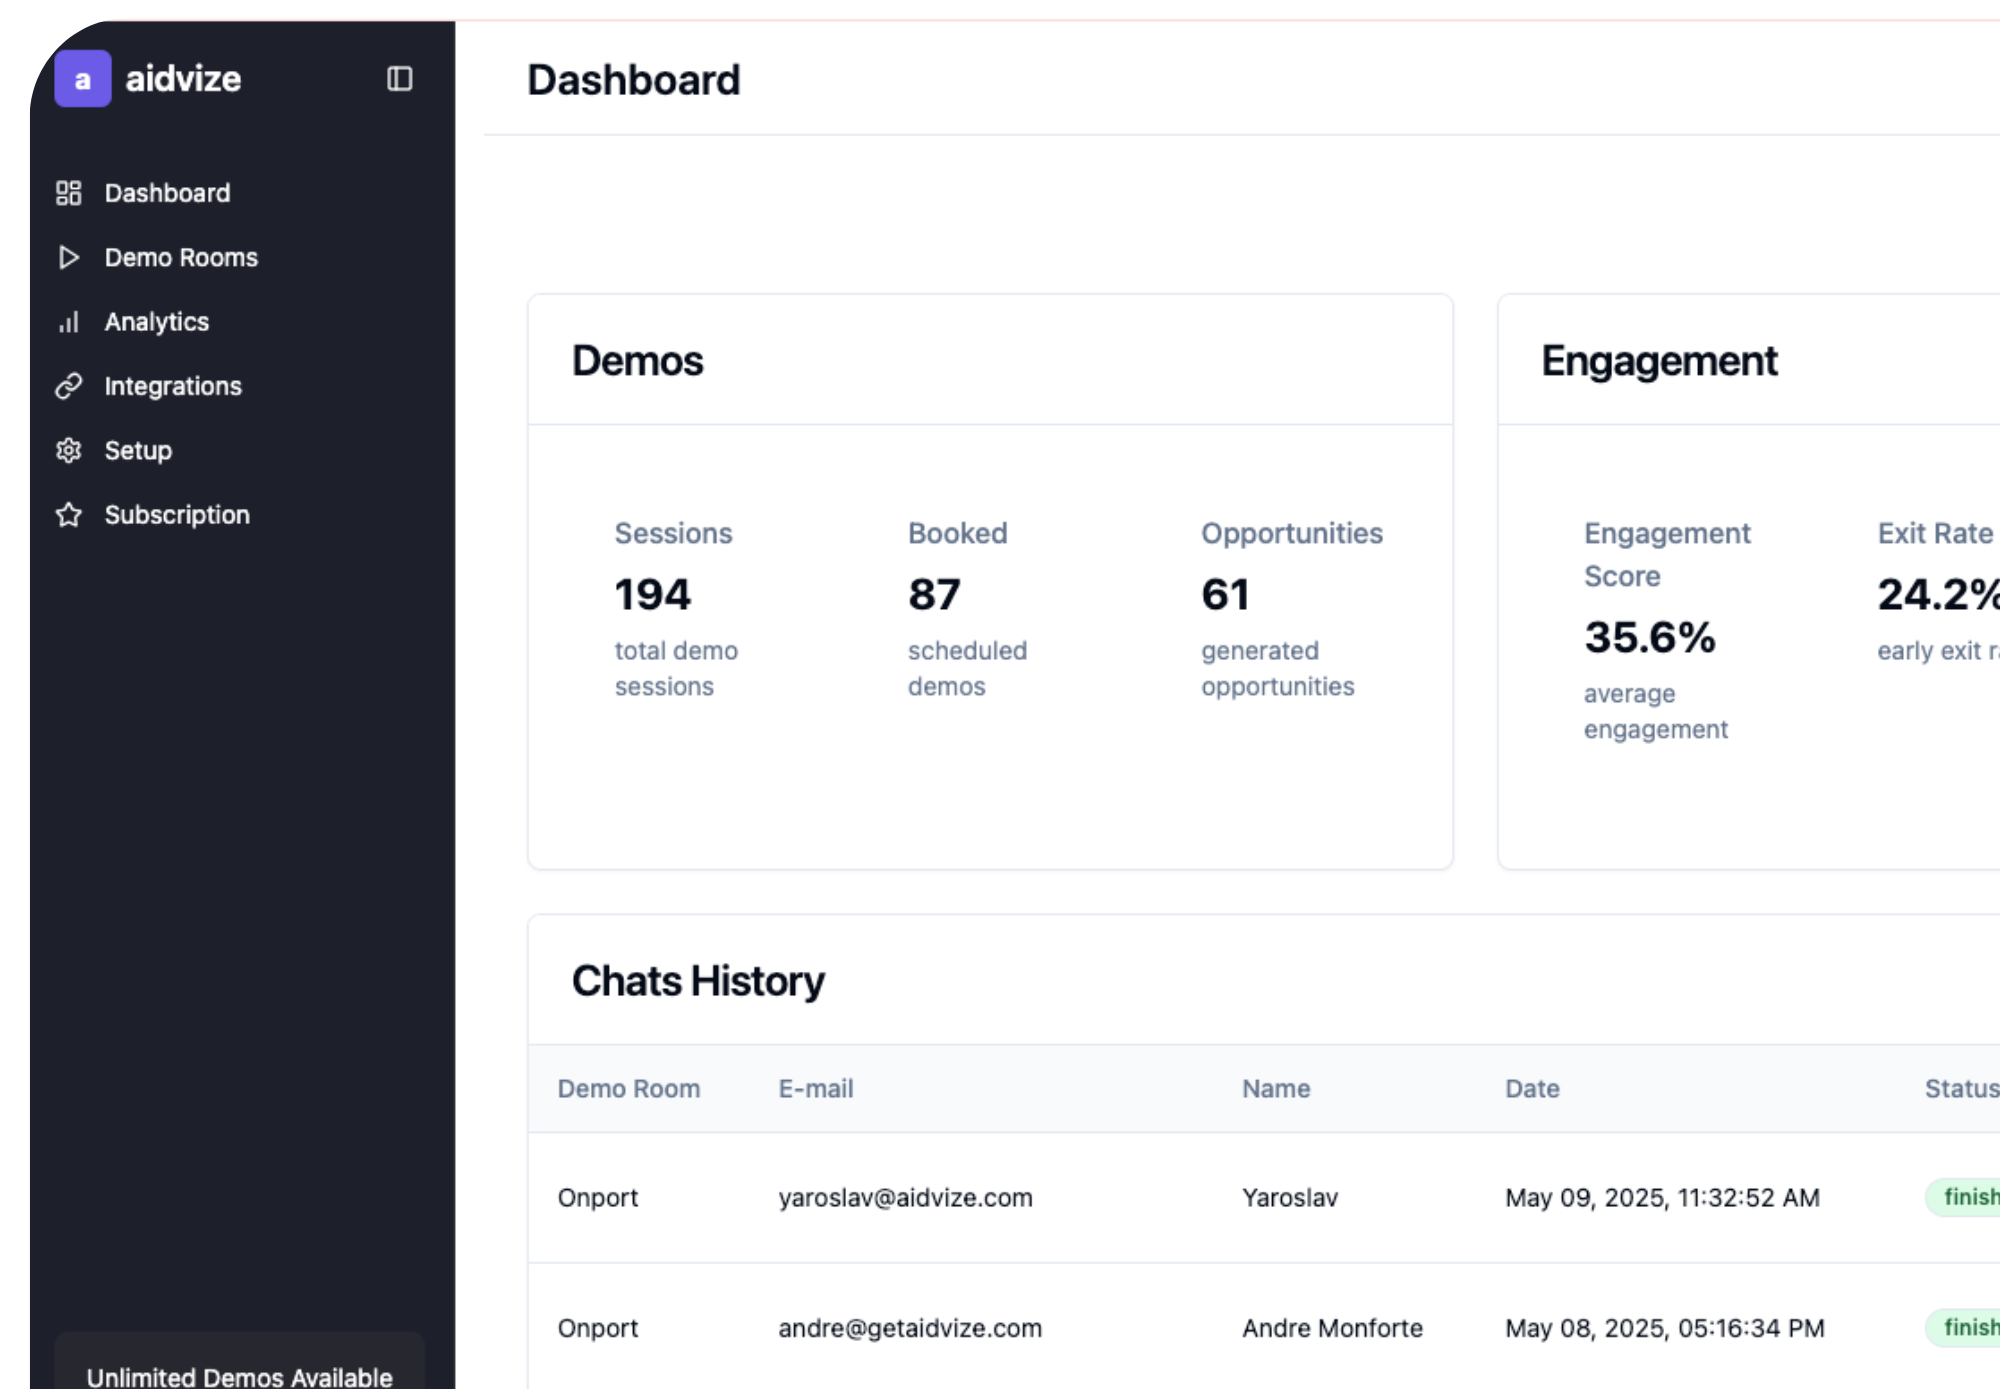Viewport: 2000px width, 1389px height.
Task: Click the Subscription star icon
Action: [68, 515]
